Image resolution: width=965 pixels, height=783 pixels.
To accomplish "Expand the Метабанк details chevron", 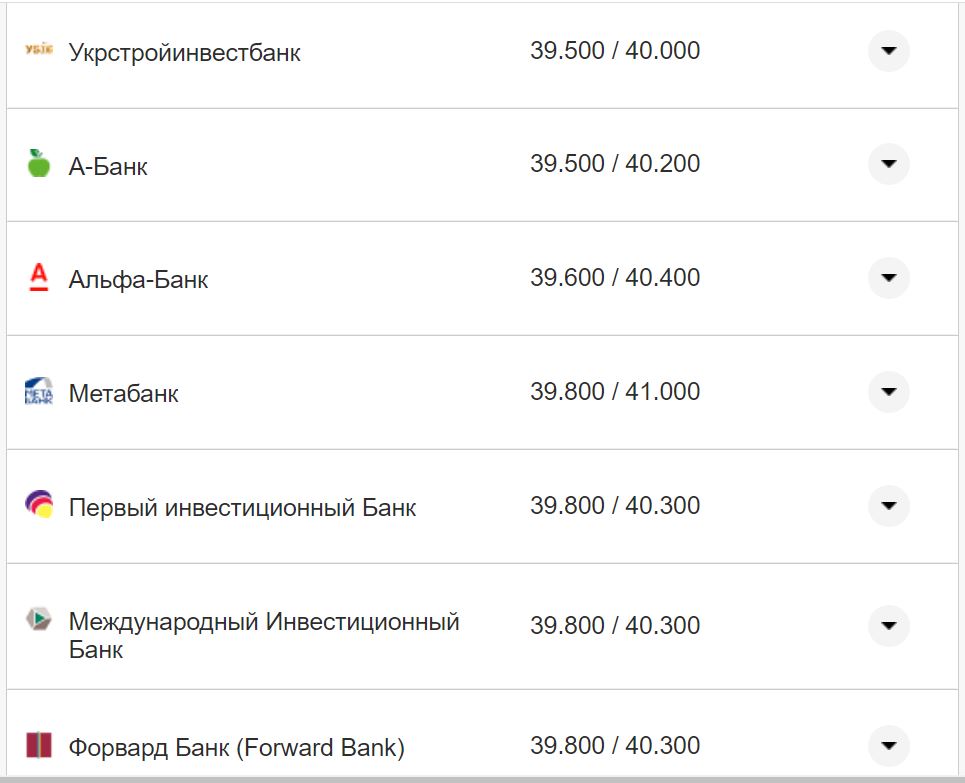I will (x=888, y=392).
